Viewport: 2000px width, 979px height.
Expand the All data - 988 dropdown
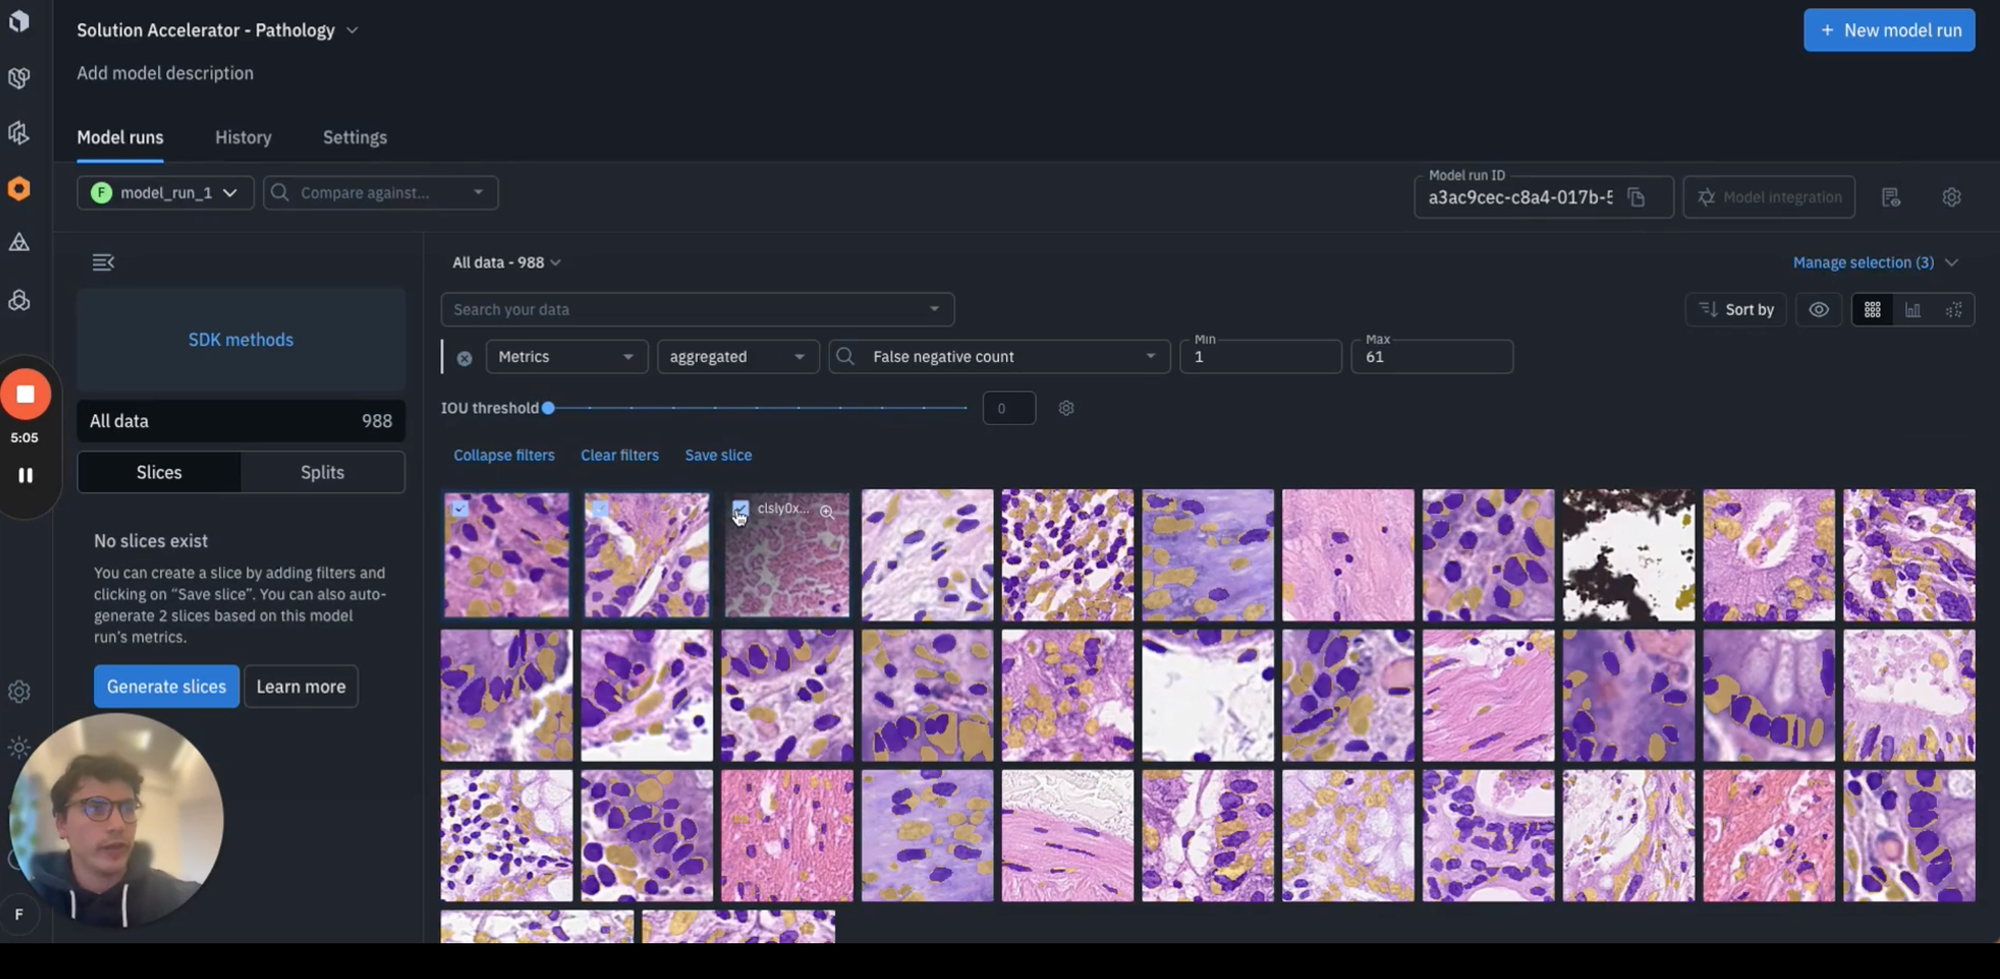[x=507, y=262]
